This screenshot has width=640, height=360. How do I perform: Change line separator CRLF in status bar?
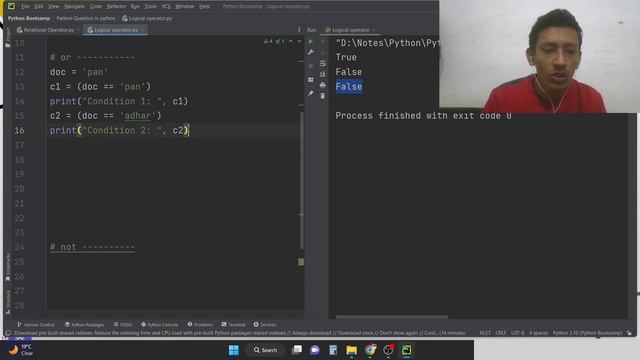tap(500, 333)
